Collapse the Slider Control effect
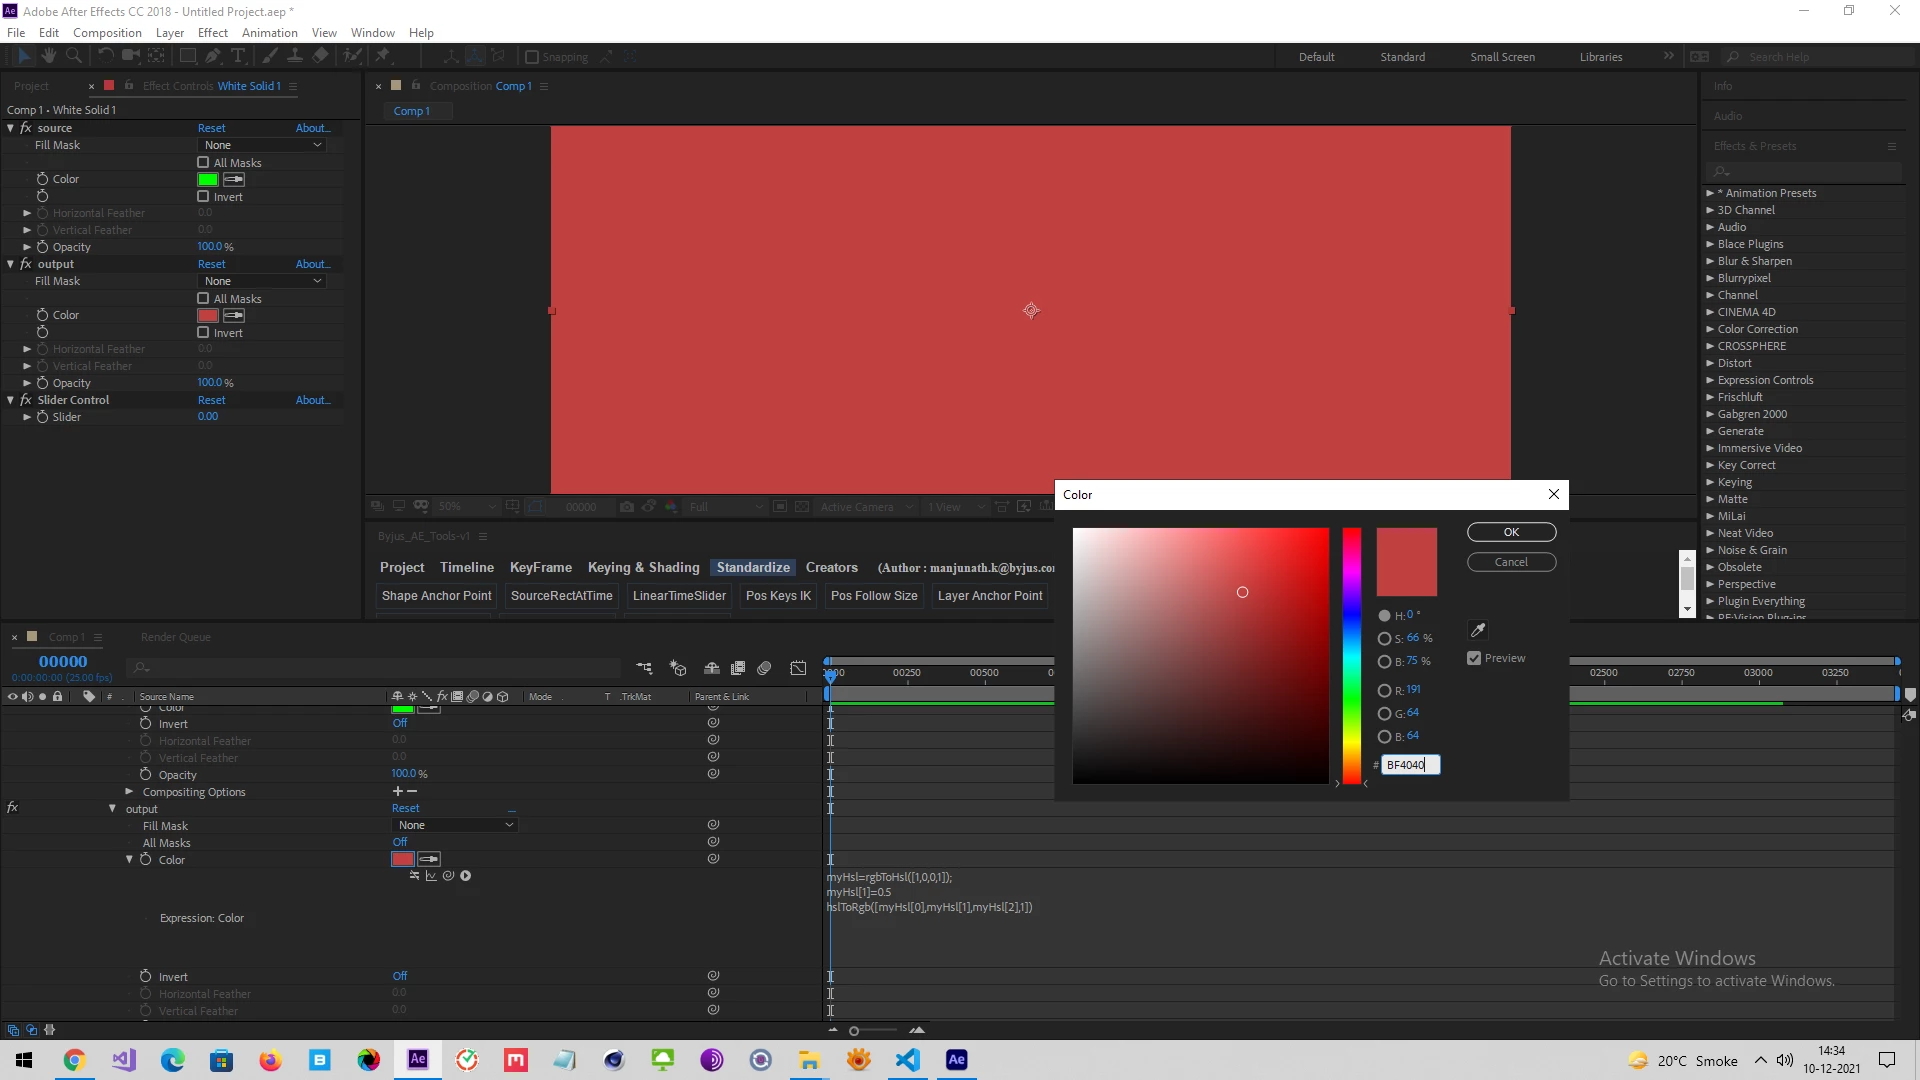This screenshot has height=1080, width=1920. [11, 400]
